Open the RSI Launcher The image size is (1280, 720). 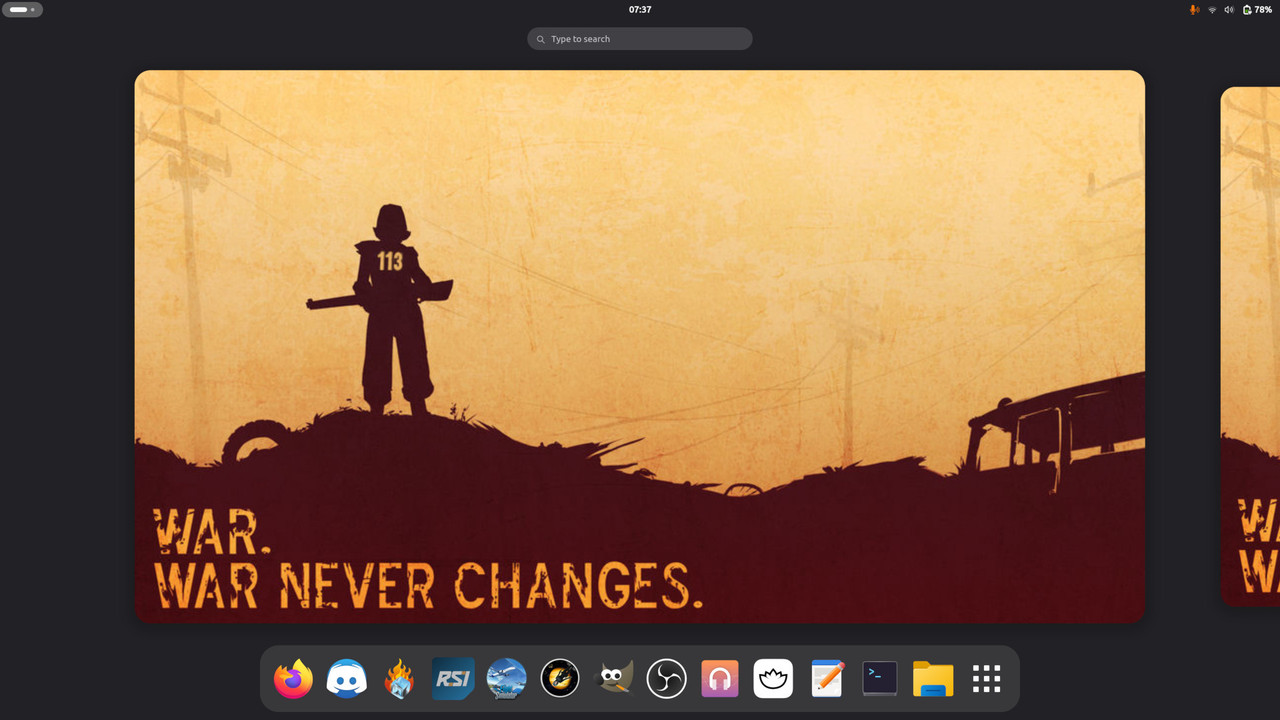pyautogui.click(x=453, y=678)
